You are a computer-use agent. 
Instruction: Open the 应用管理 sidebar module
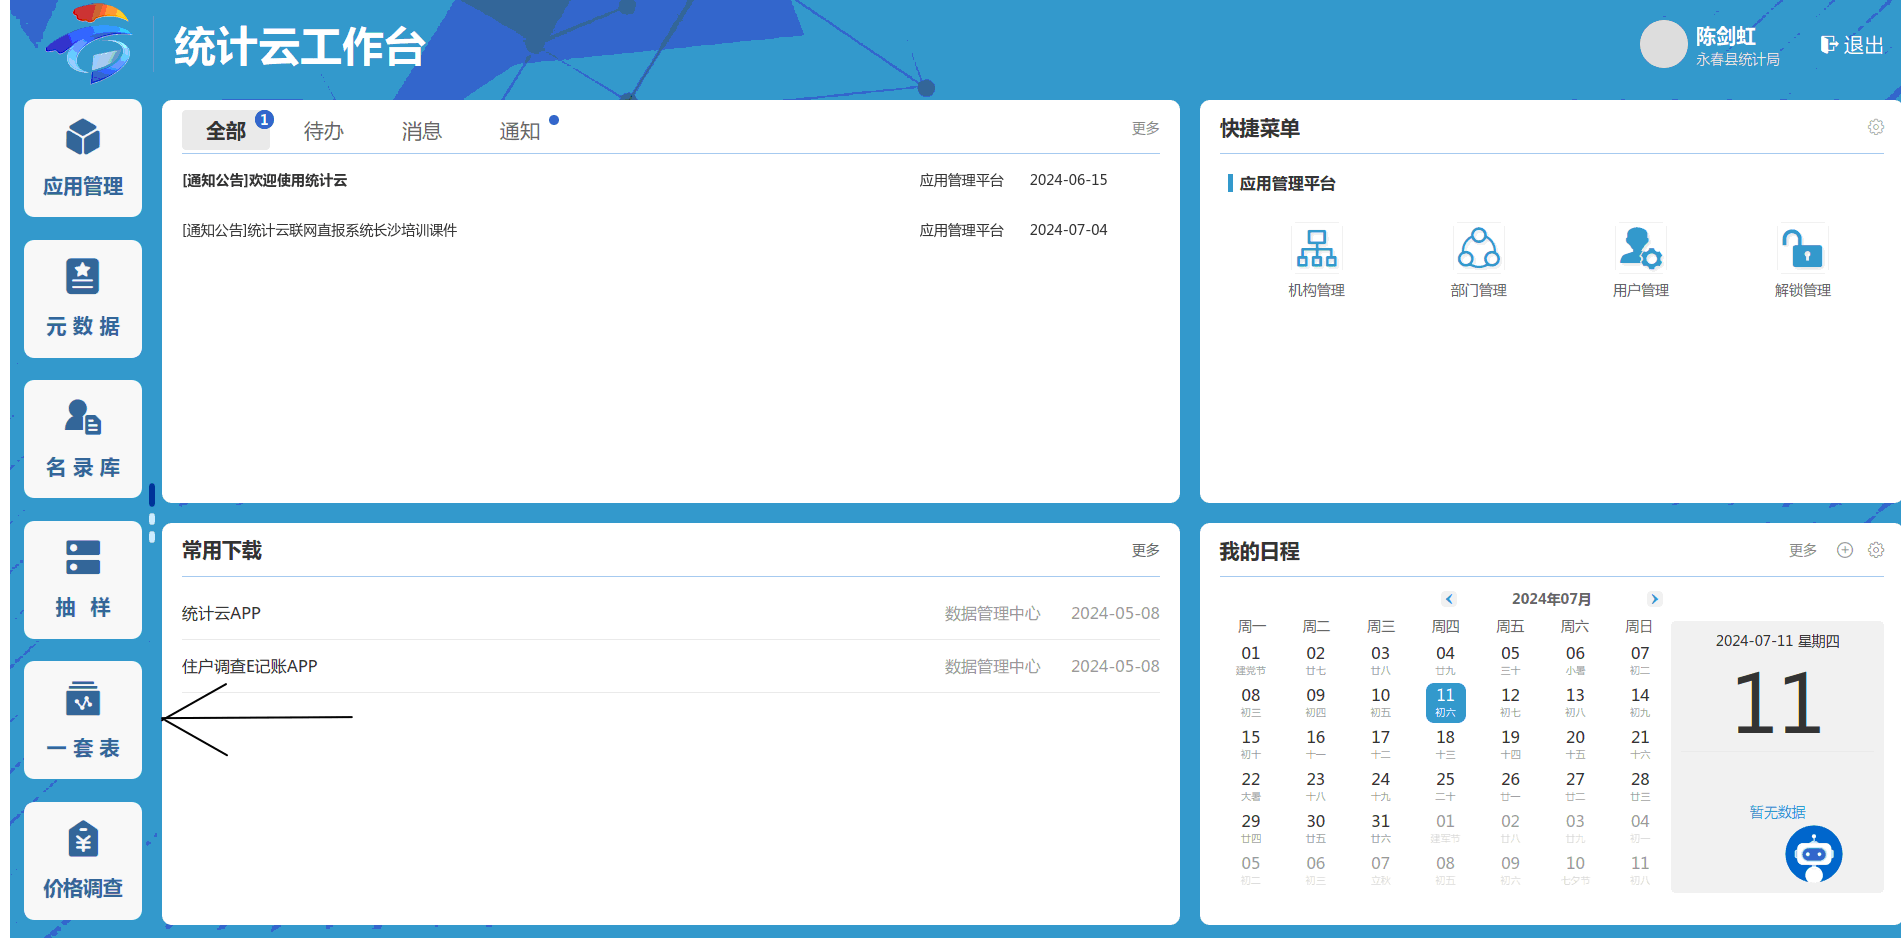click(83, 158)
